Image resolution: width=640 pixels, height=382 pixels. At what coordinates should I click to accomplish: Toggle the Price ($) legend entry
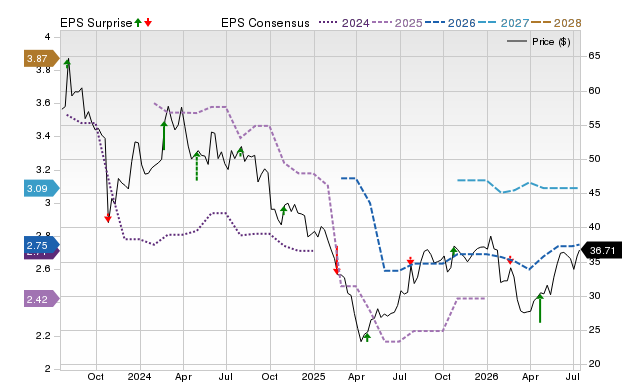coord(539,42)
